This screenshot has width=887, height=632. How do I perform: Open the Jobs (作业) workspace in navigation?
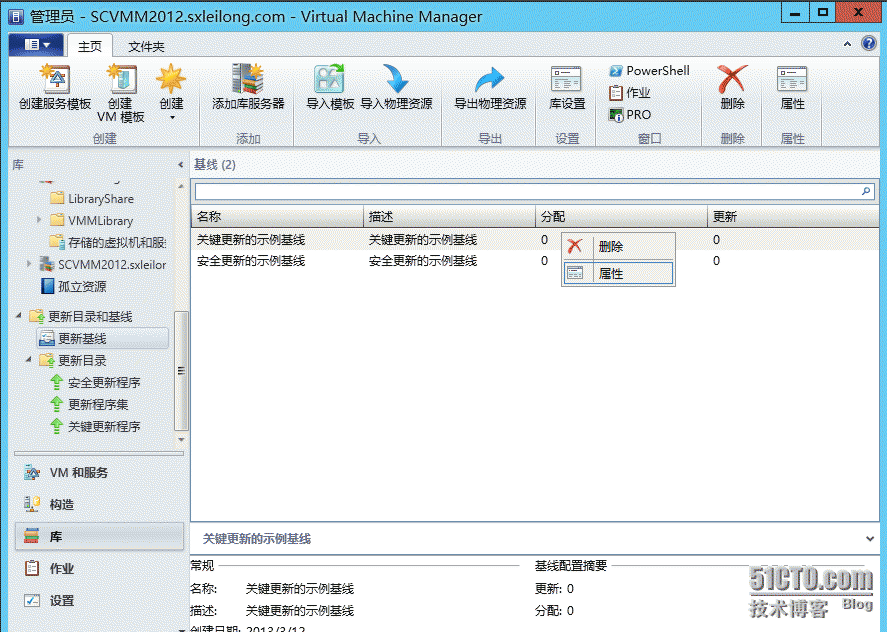tap(99, 568)
